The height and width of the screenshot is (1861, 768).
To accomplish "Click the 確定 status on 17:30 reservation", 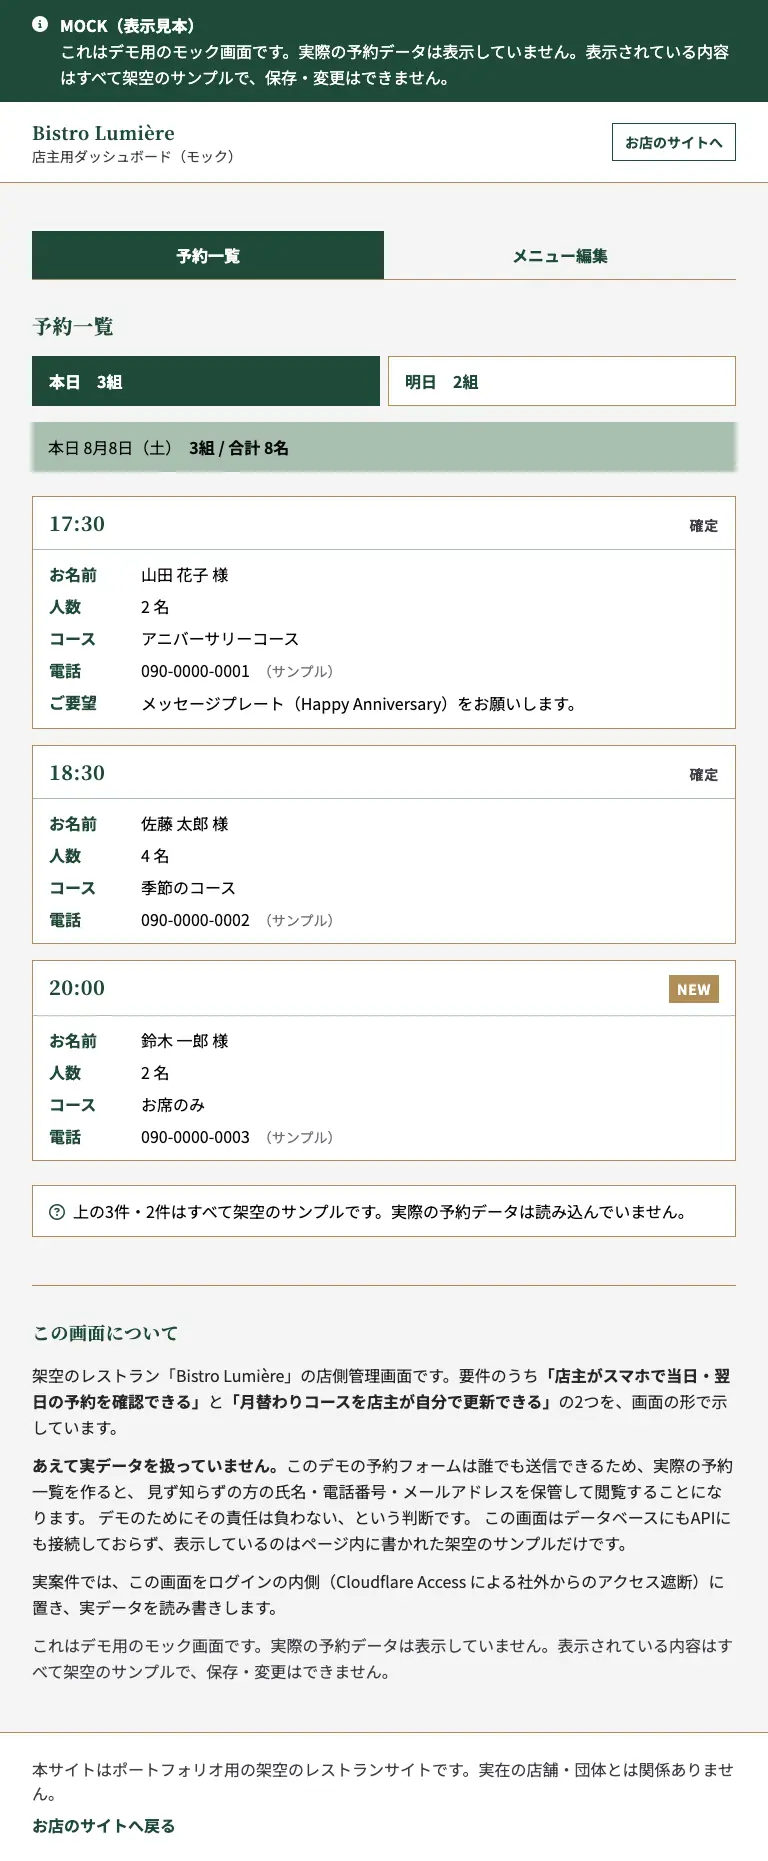I will 704,526.
